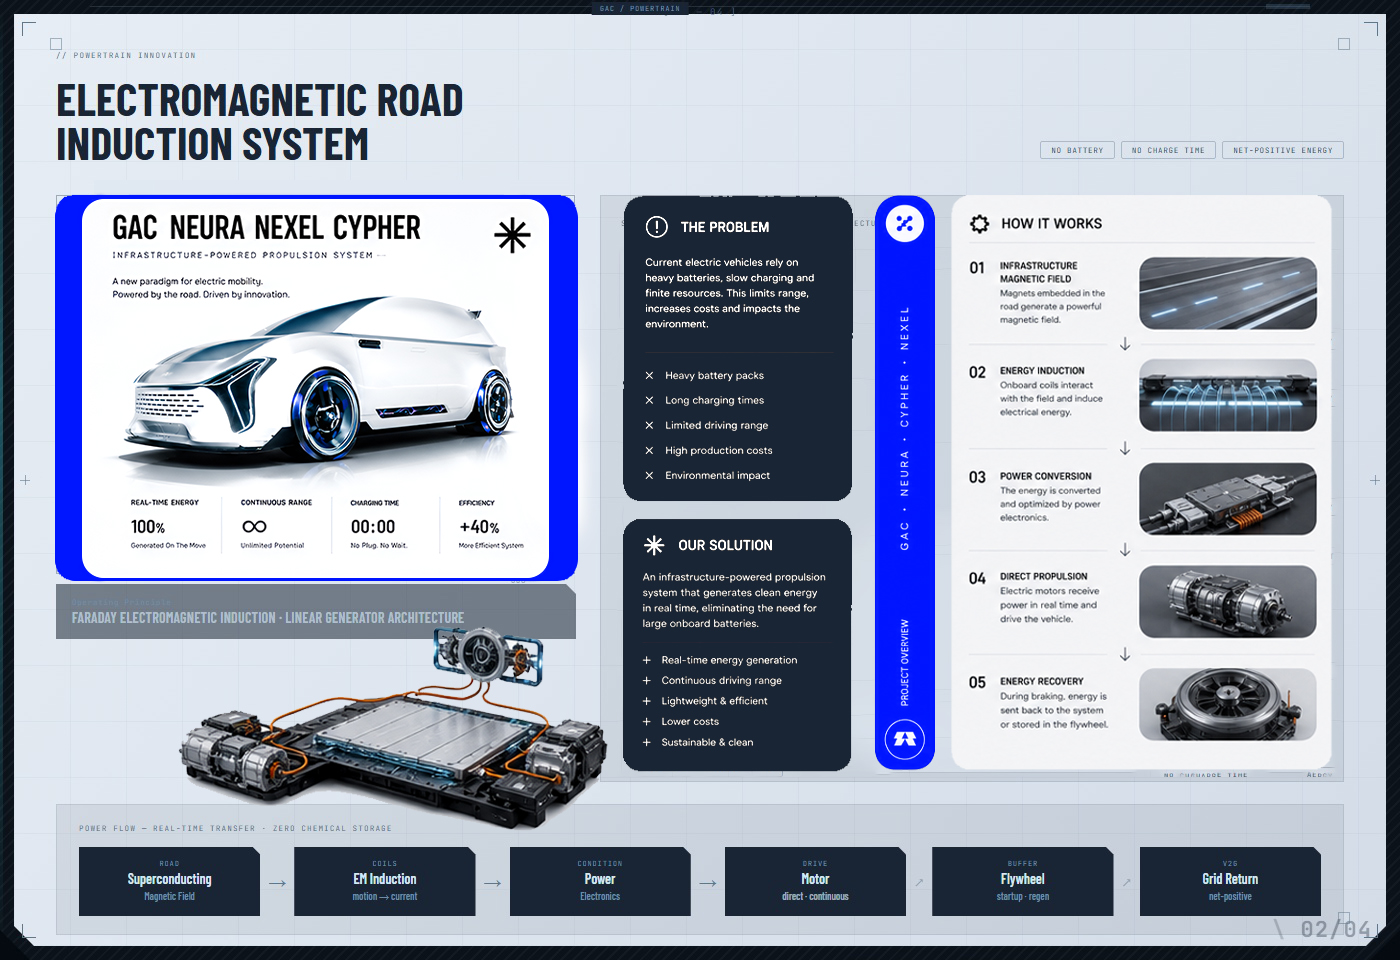Open the Power Conversion electronics thumbnail
The image size is (1400, 960).
click(x=1228, y=498)
